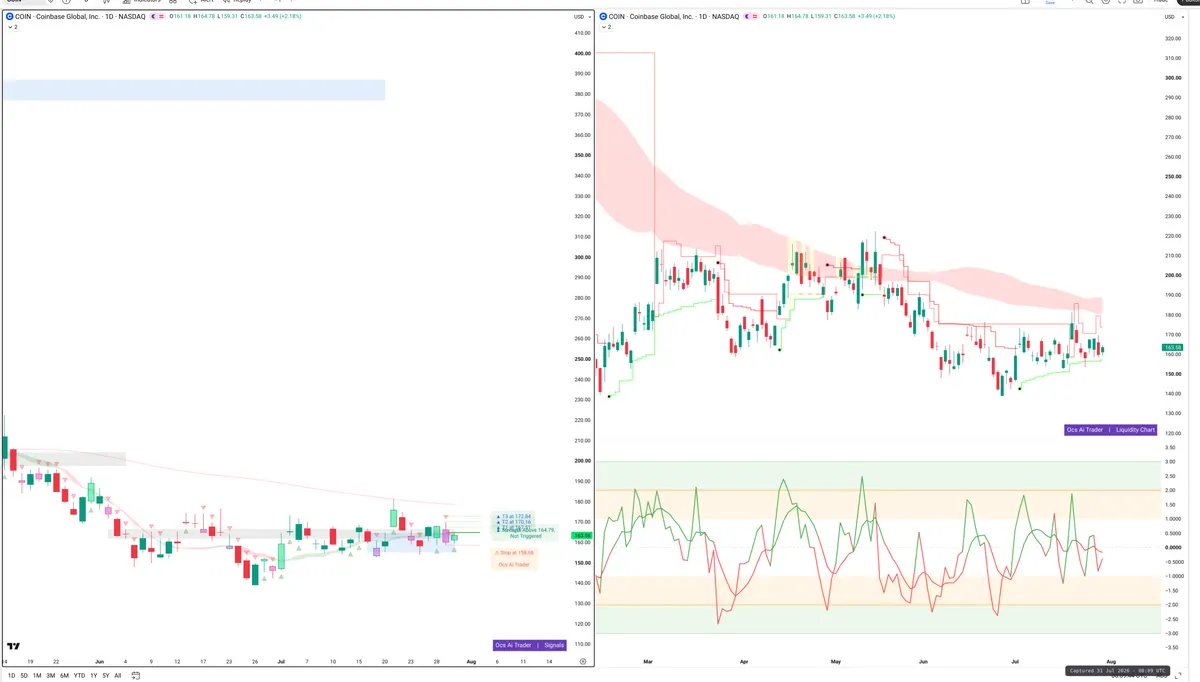The width and height of the screenshot is (1200, 682).
Task: Click the Alert button in top toolbar
Action: pos(202,2)
